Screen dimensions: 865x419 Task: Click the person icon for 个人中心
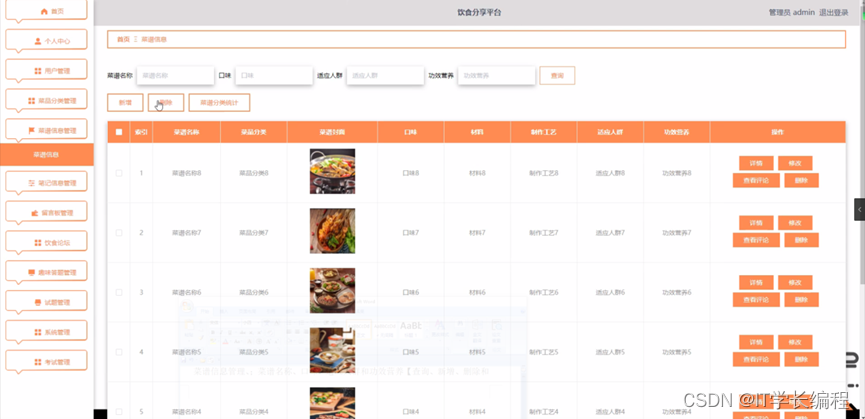pyautogui.click(x=38, y=41)
